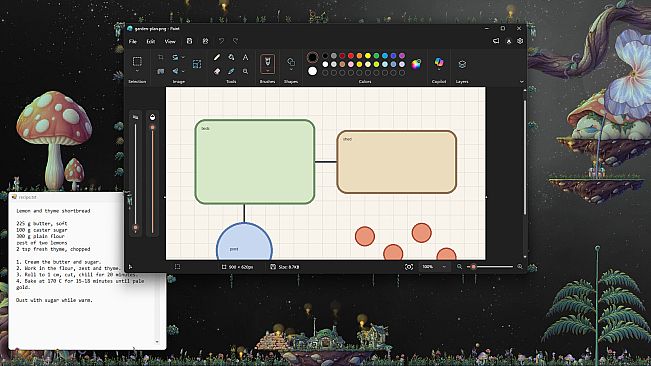Open the Edit colors rainbow wheel

(x=416, y=64)
